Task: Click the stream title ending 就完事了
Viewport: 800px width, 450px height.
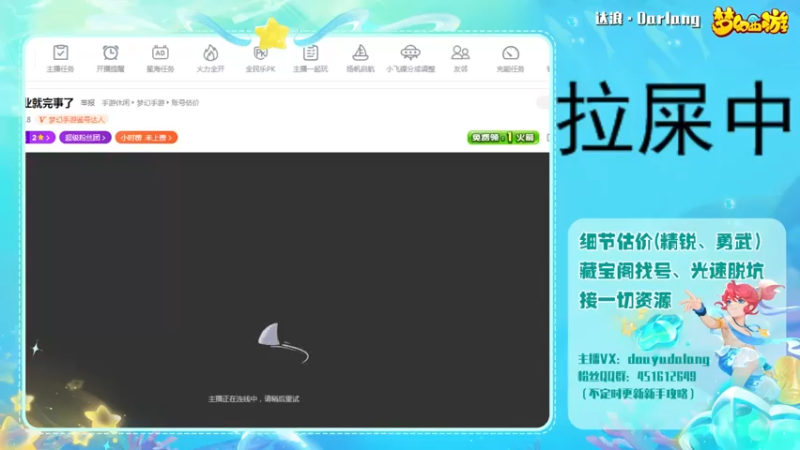Action: 49,103
